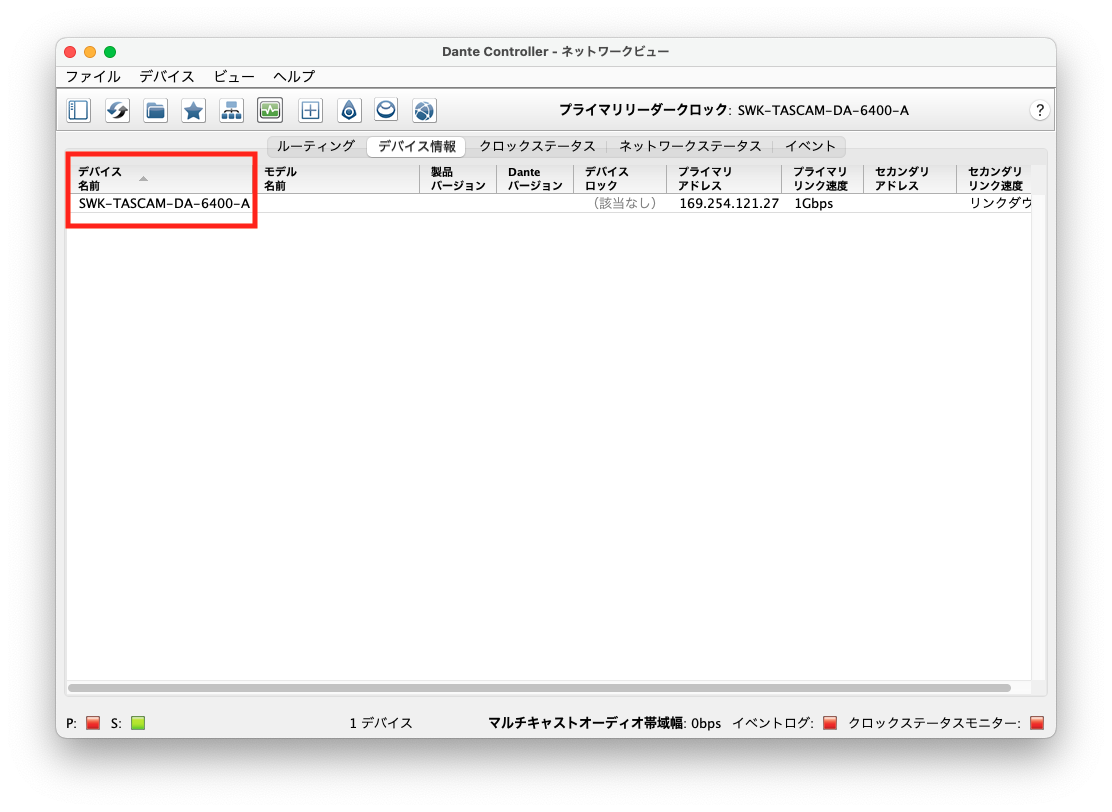Click the oval ring icon in toolbar
The height and width of the screenshot is (812, 1112).
(386, 110)
